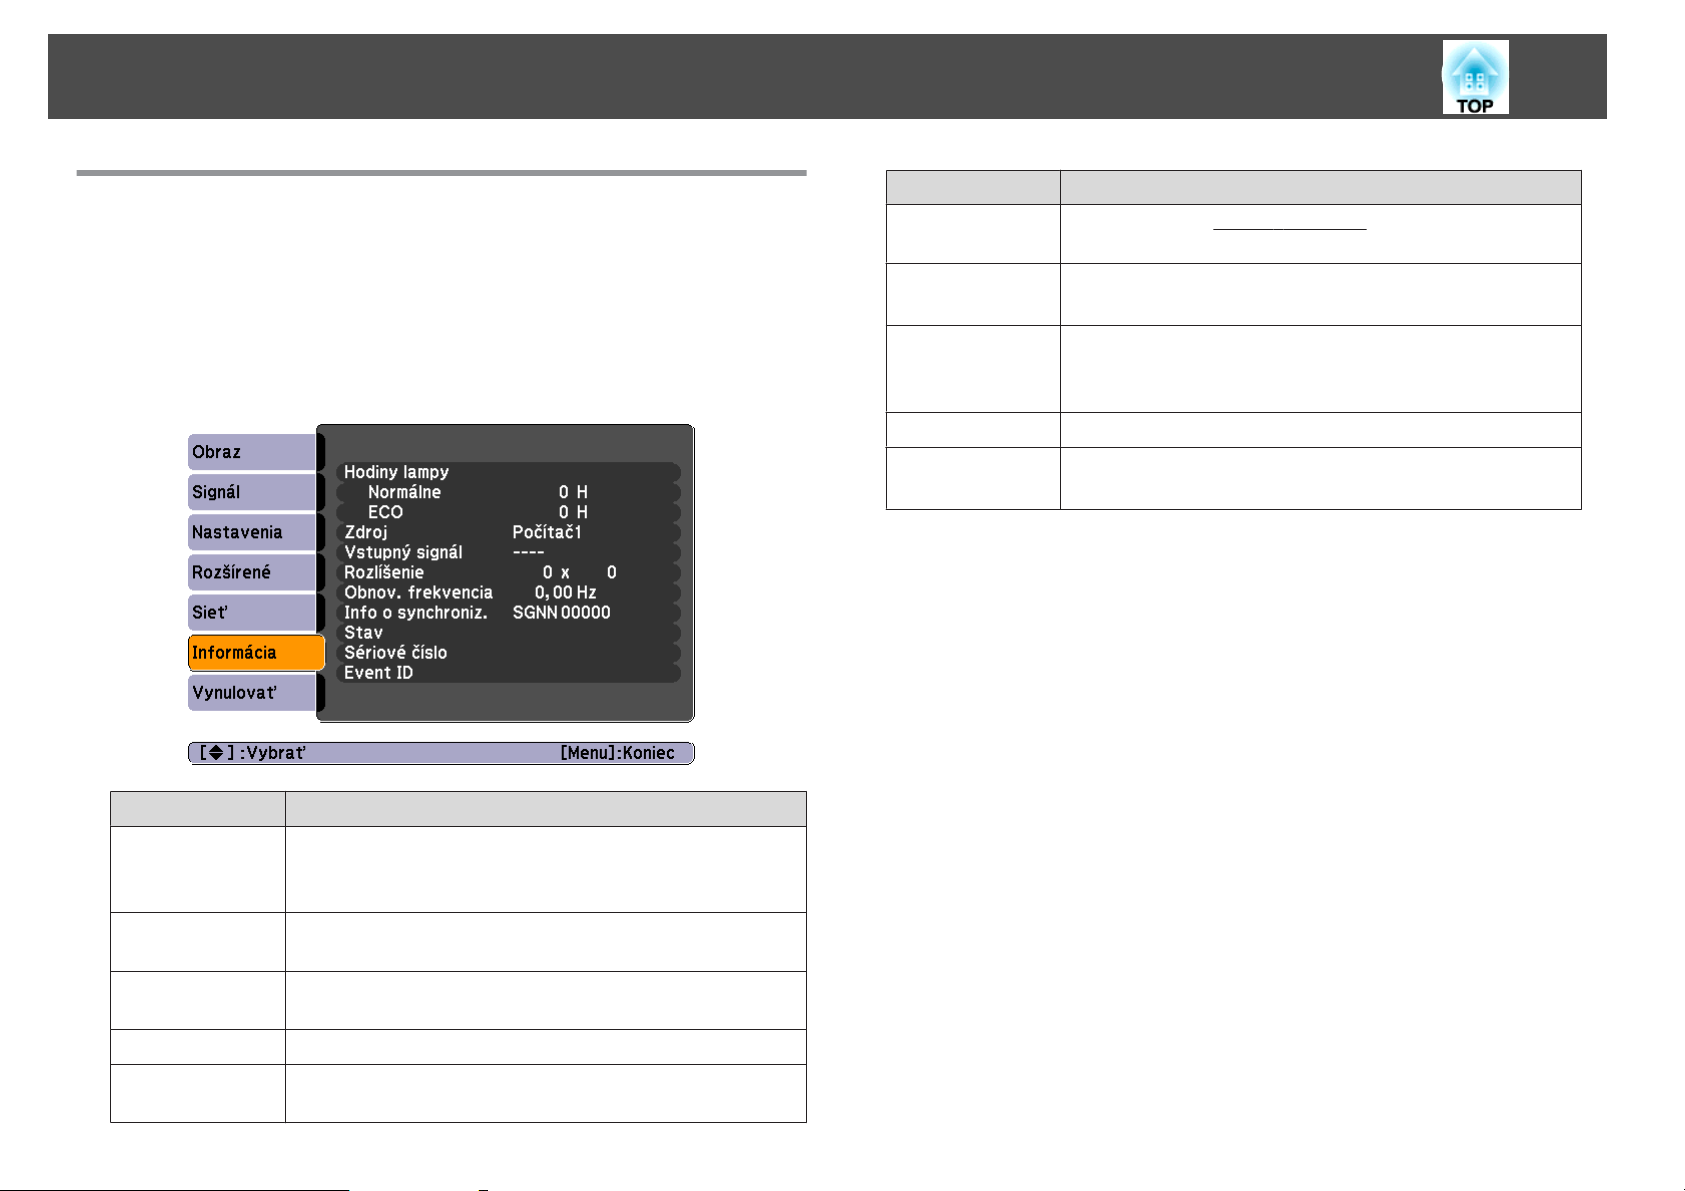1685x1191 pixels.
Task: Select the Nastavenia menu tab
Action: [252, 532]
